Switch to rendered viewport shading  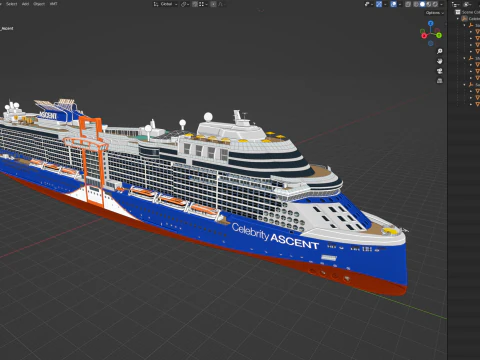coord(435,4)
